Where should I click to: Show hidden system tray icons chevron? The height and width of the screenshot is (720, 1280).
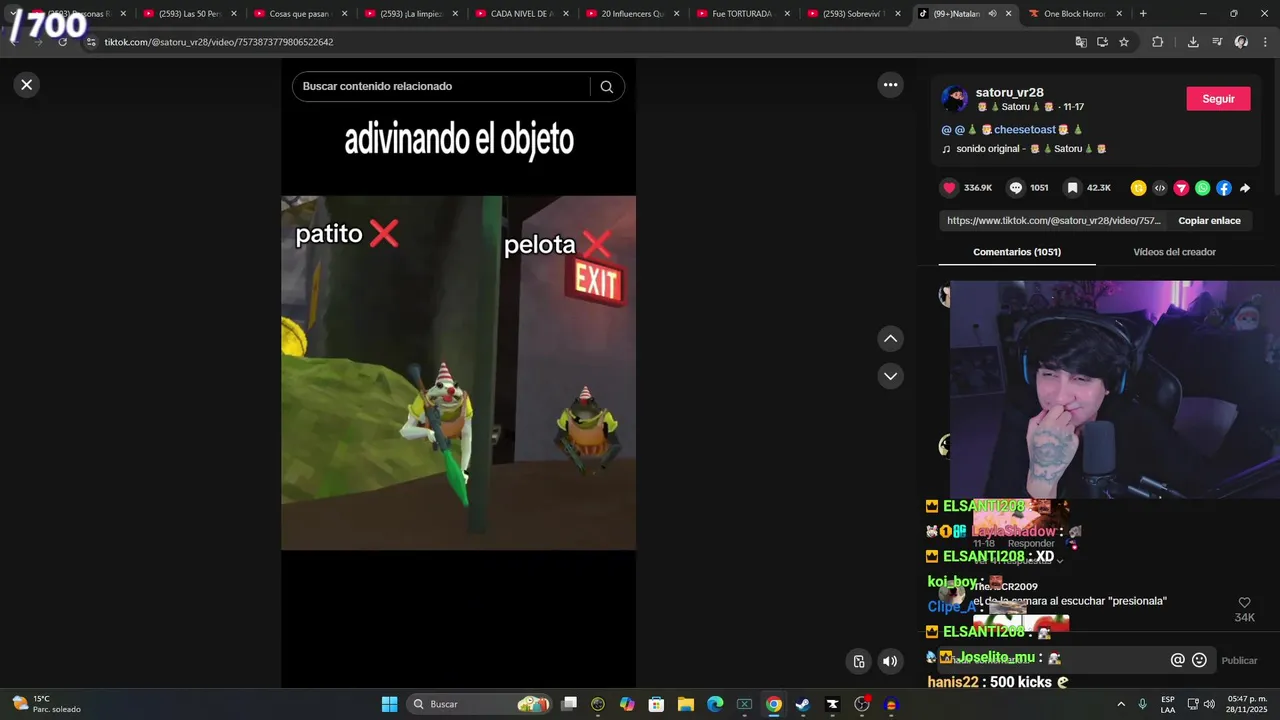pyautogui.click(x=1120, y=704)
